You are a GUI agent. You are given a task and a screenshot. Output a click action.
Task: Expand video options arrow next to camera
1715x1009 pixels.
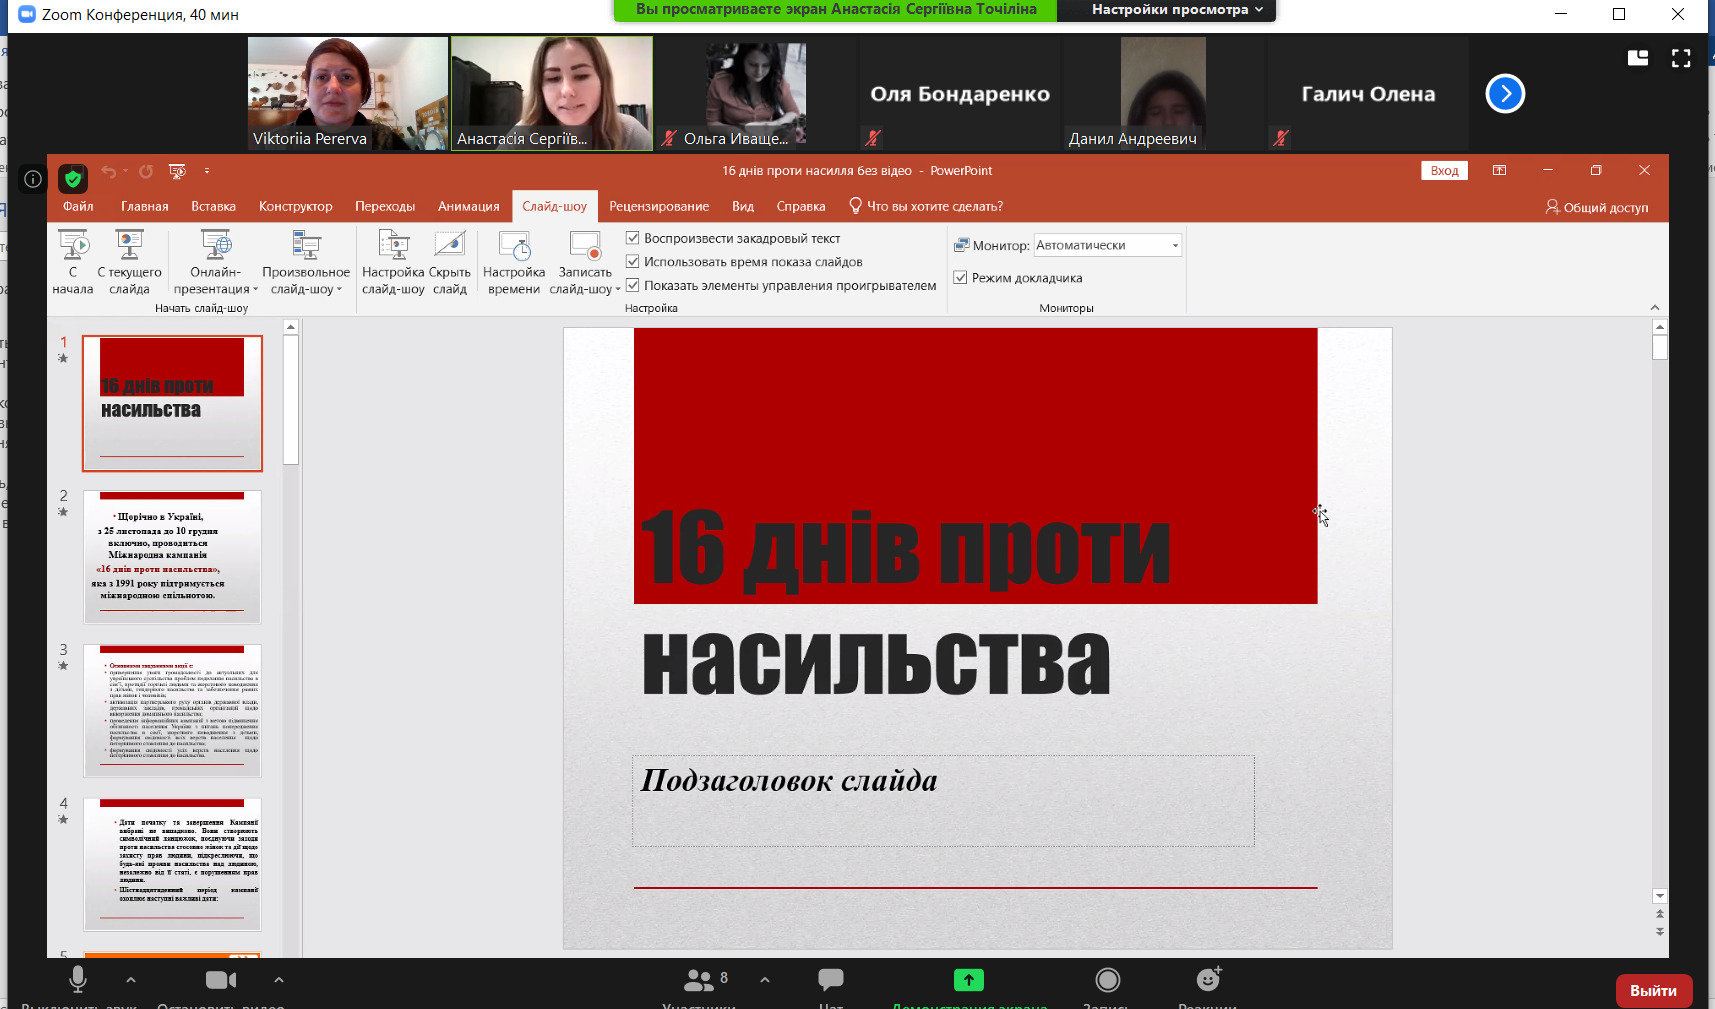tap(279, 980)
